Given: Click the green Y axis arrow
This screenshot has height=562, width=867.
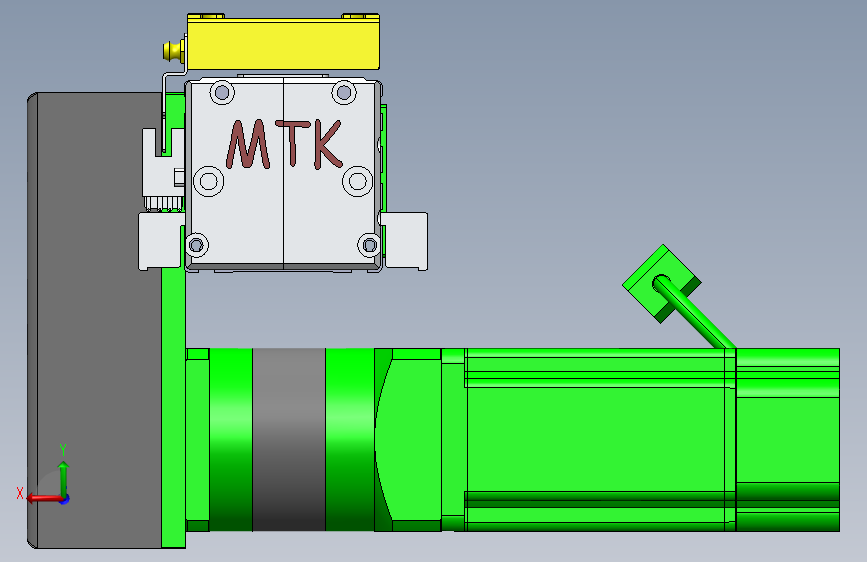Looking at the screenshot, I should tap(64, 478).
